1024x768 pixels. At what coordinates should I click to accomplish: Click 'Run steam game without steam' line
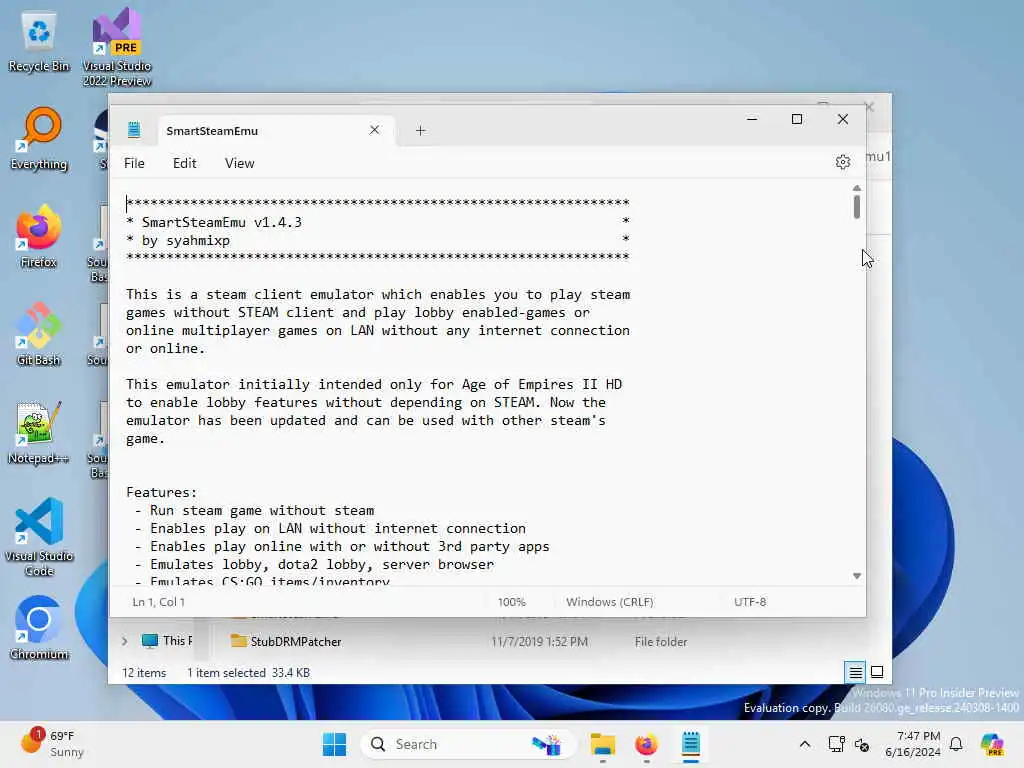(262, 510)
